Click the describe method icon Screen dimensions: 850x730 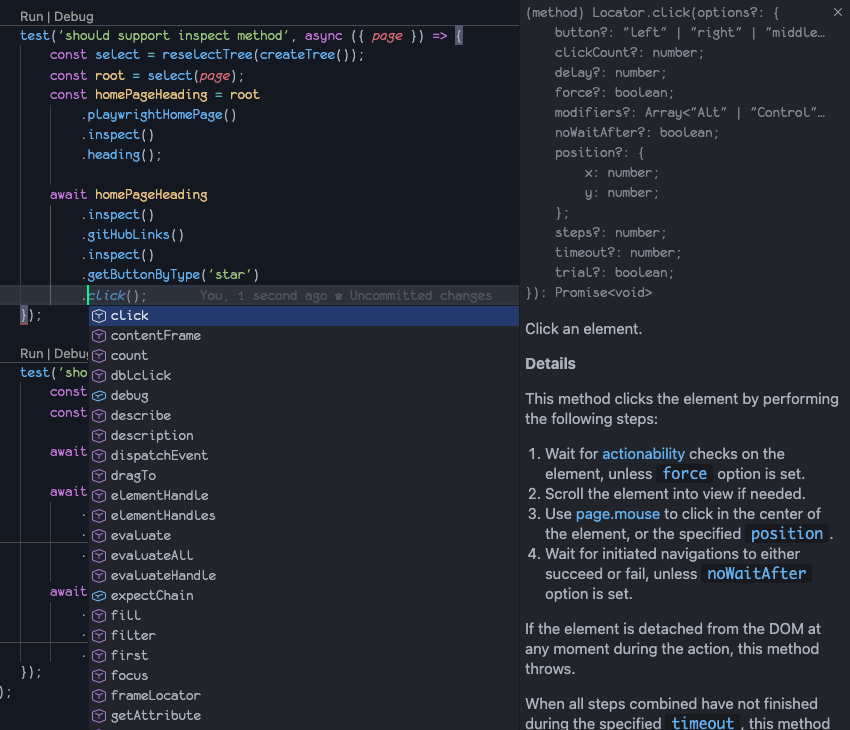pyautogui.click(x=98, y=415)
